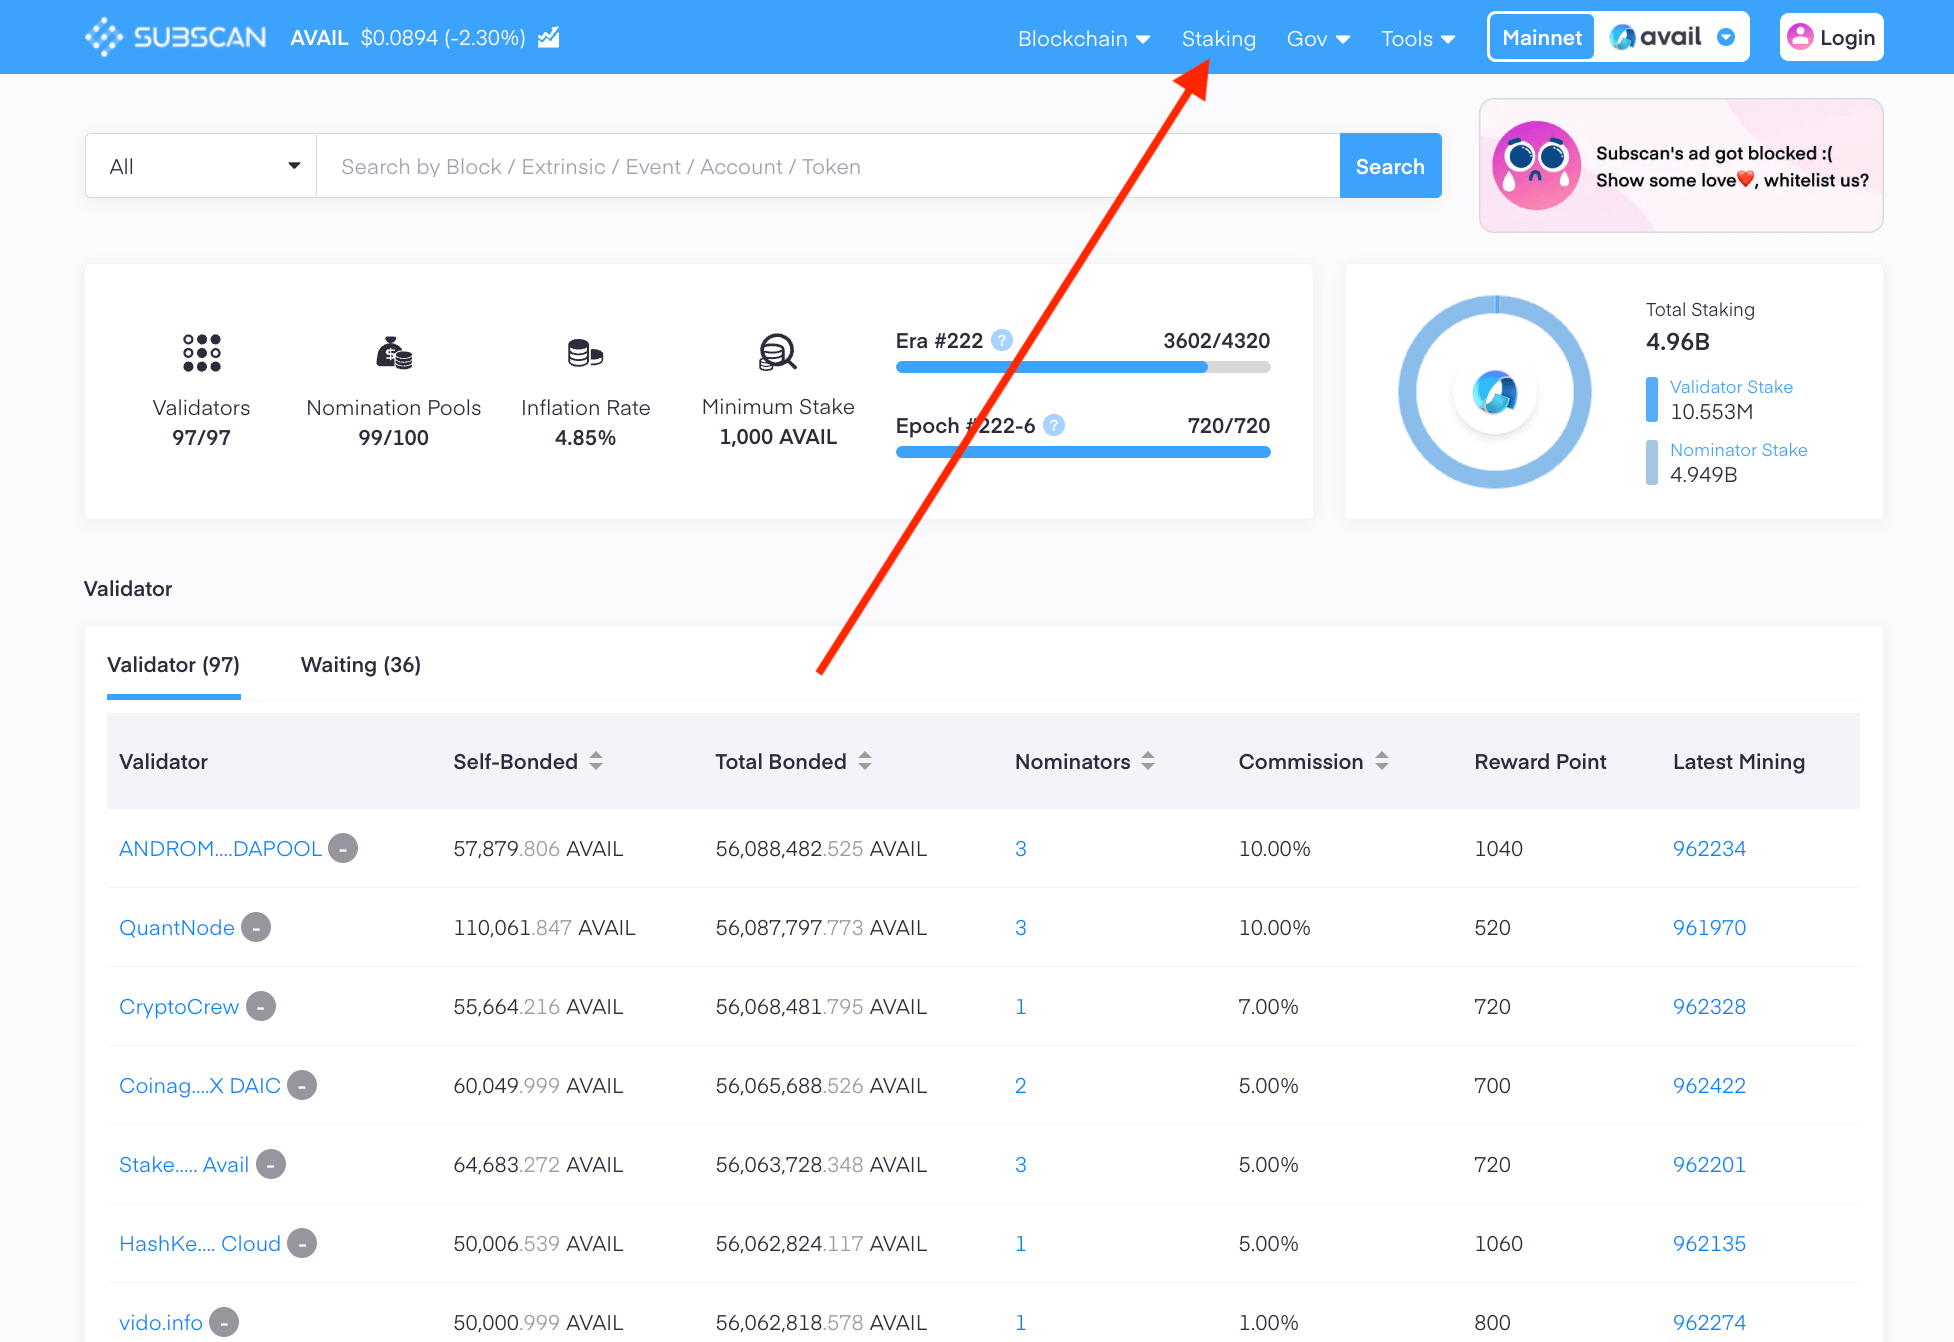Expand the Blockchain menu
Image resolution: width=1954 pixels, height=1342 pixels.
(x=1083, y=38)
